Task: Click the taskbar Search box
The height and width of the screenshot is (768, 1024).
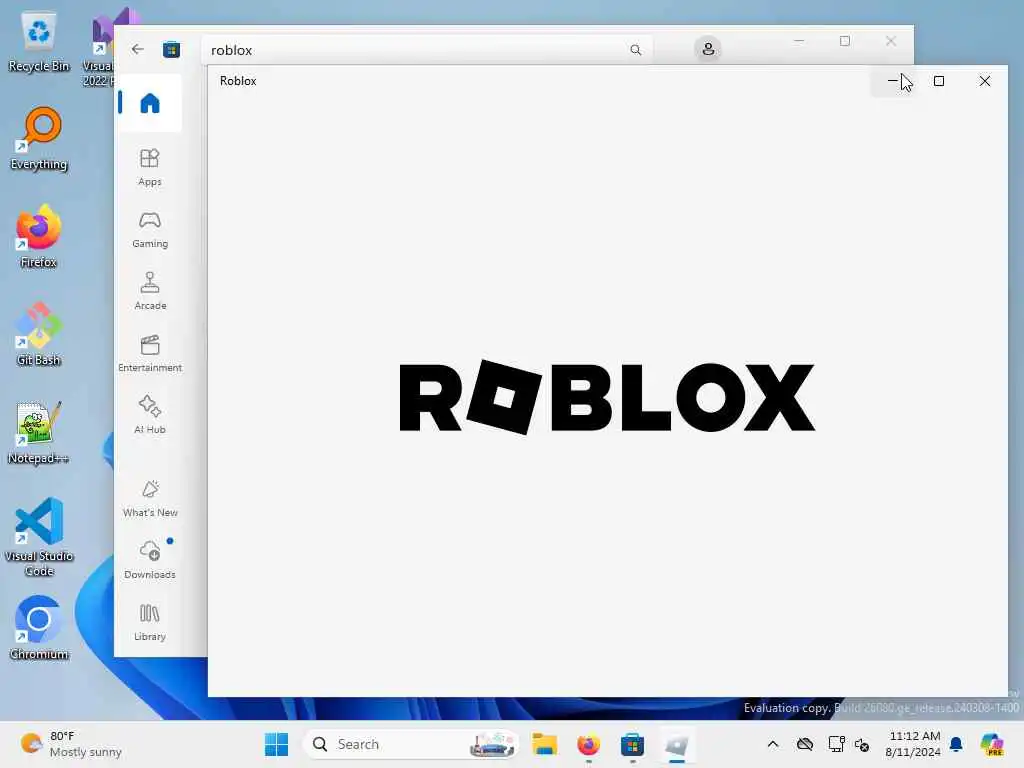Action: click(411, 744)
